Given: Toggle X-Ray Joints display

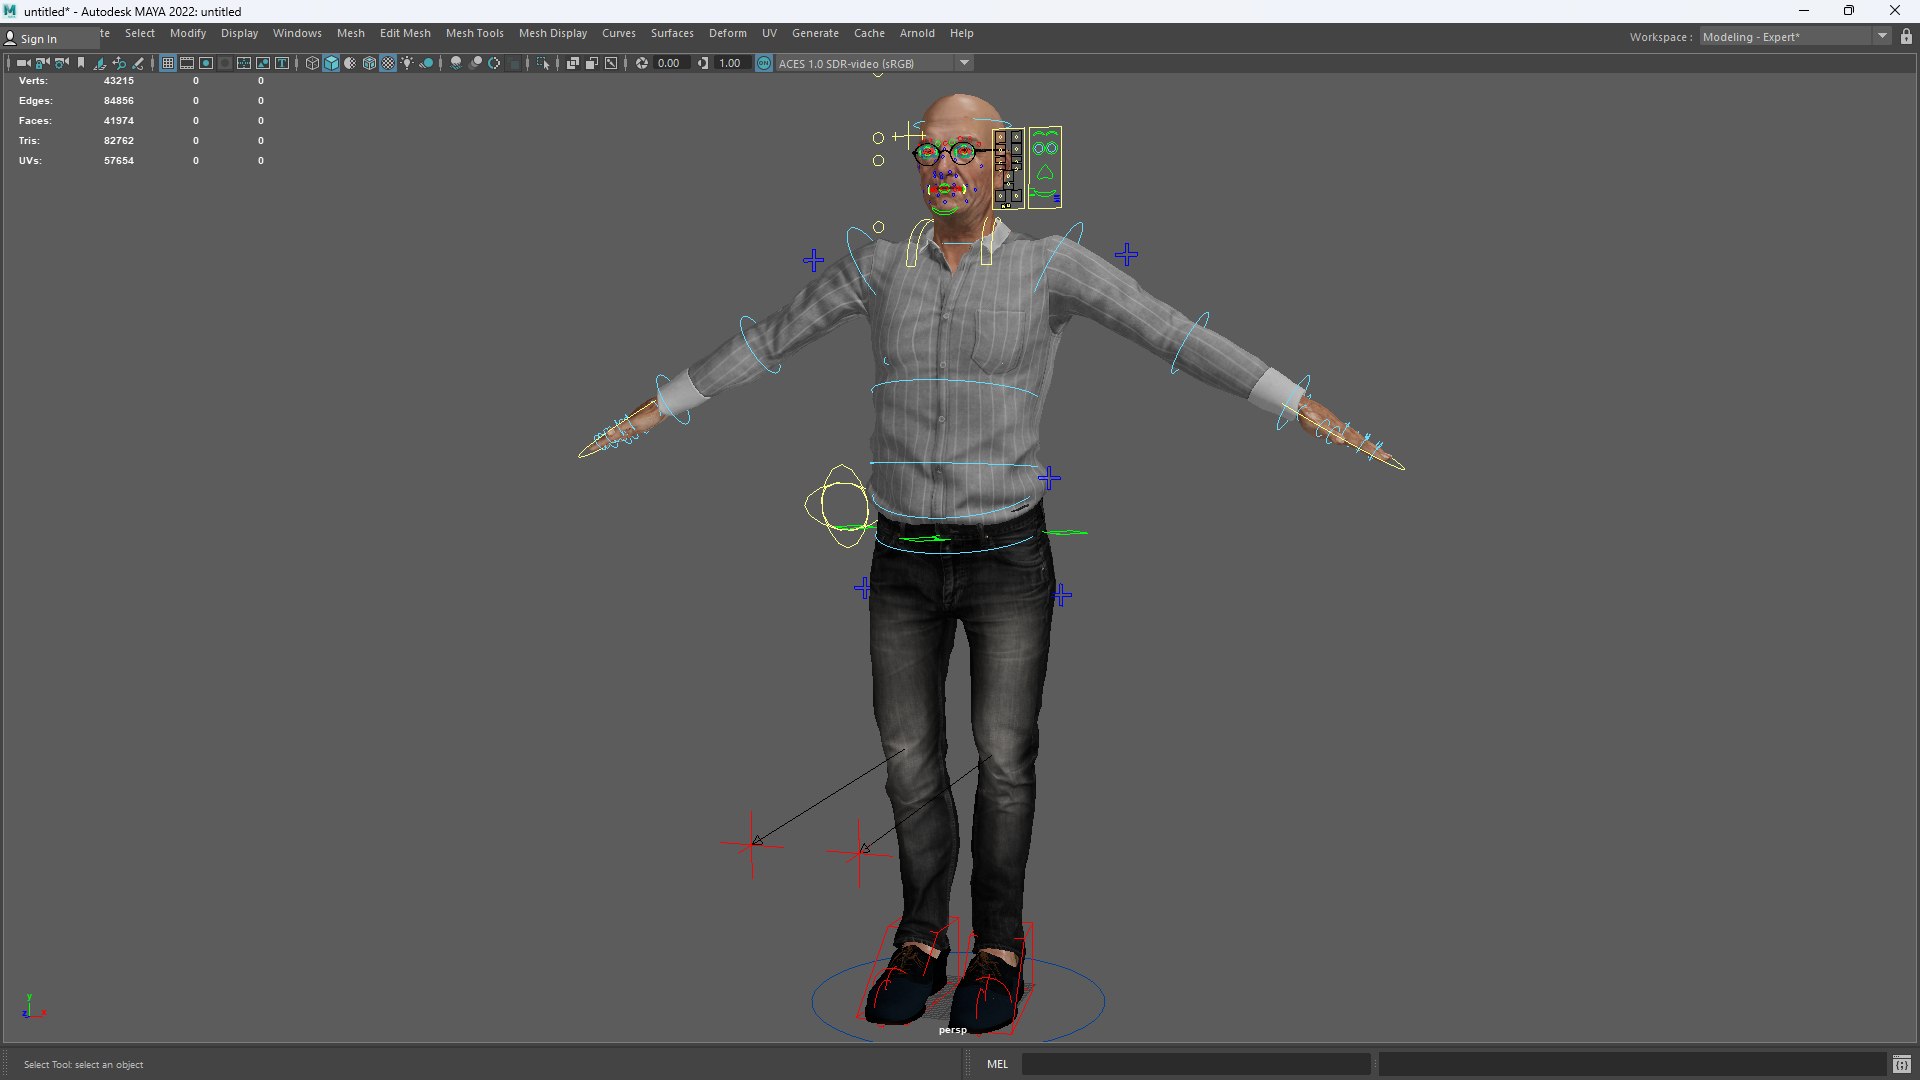Looking at the screenshot, I should pos(610,63).
